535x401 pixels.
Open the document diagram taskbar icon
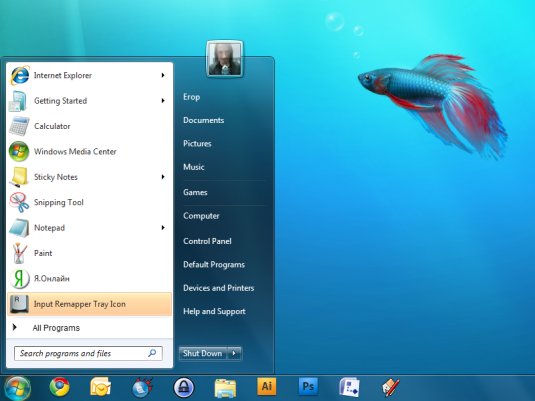[x=349, y=388]
